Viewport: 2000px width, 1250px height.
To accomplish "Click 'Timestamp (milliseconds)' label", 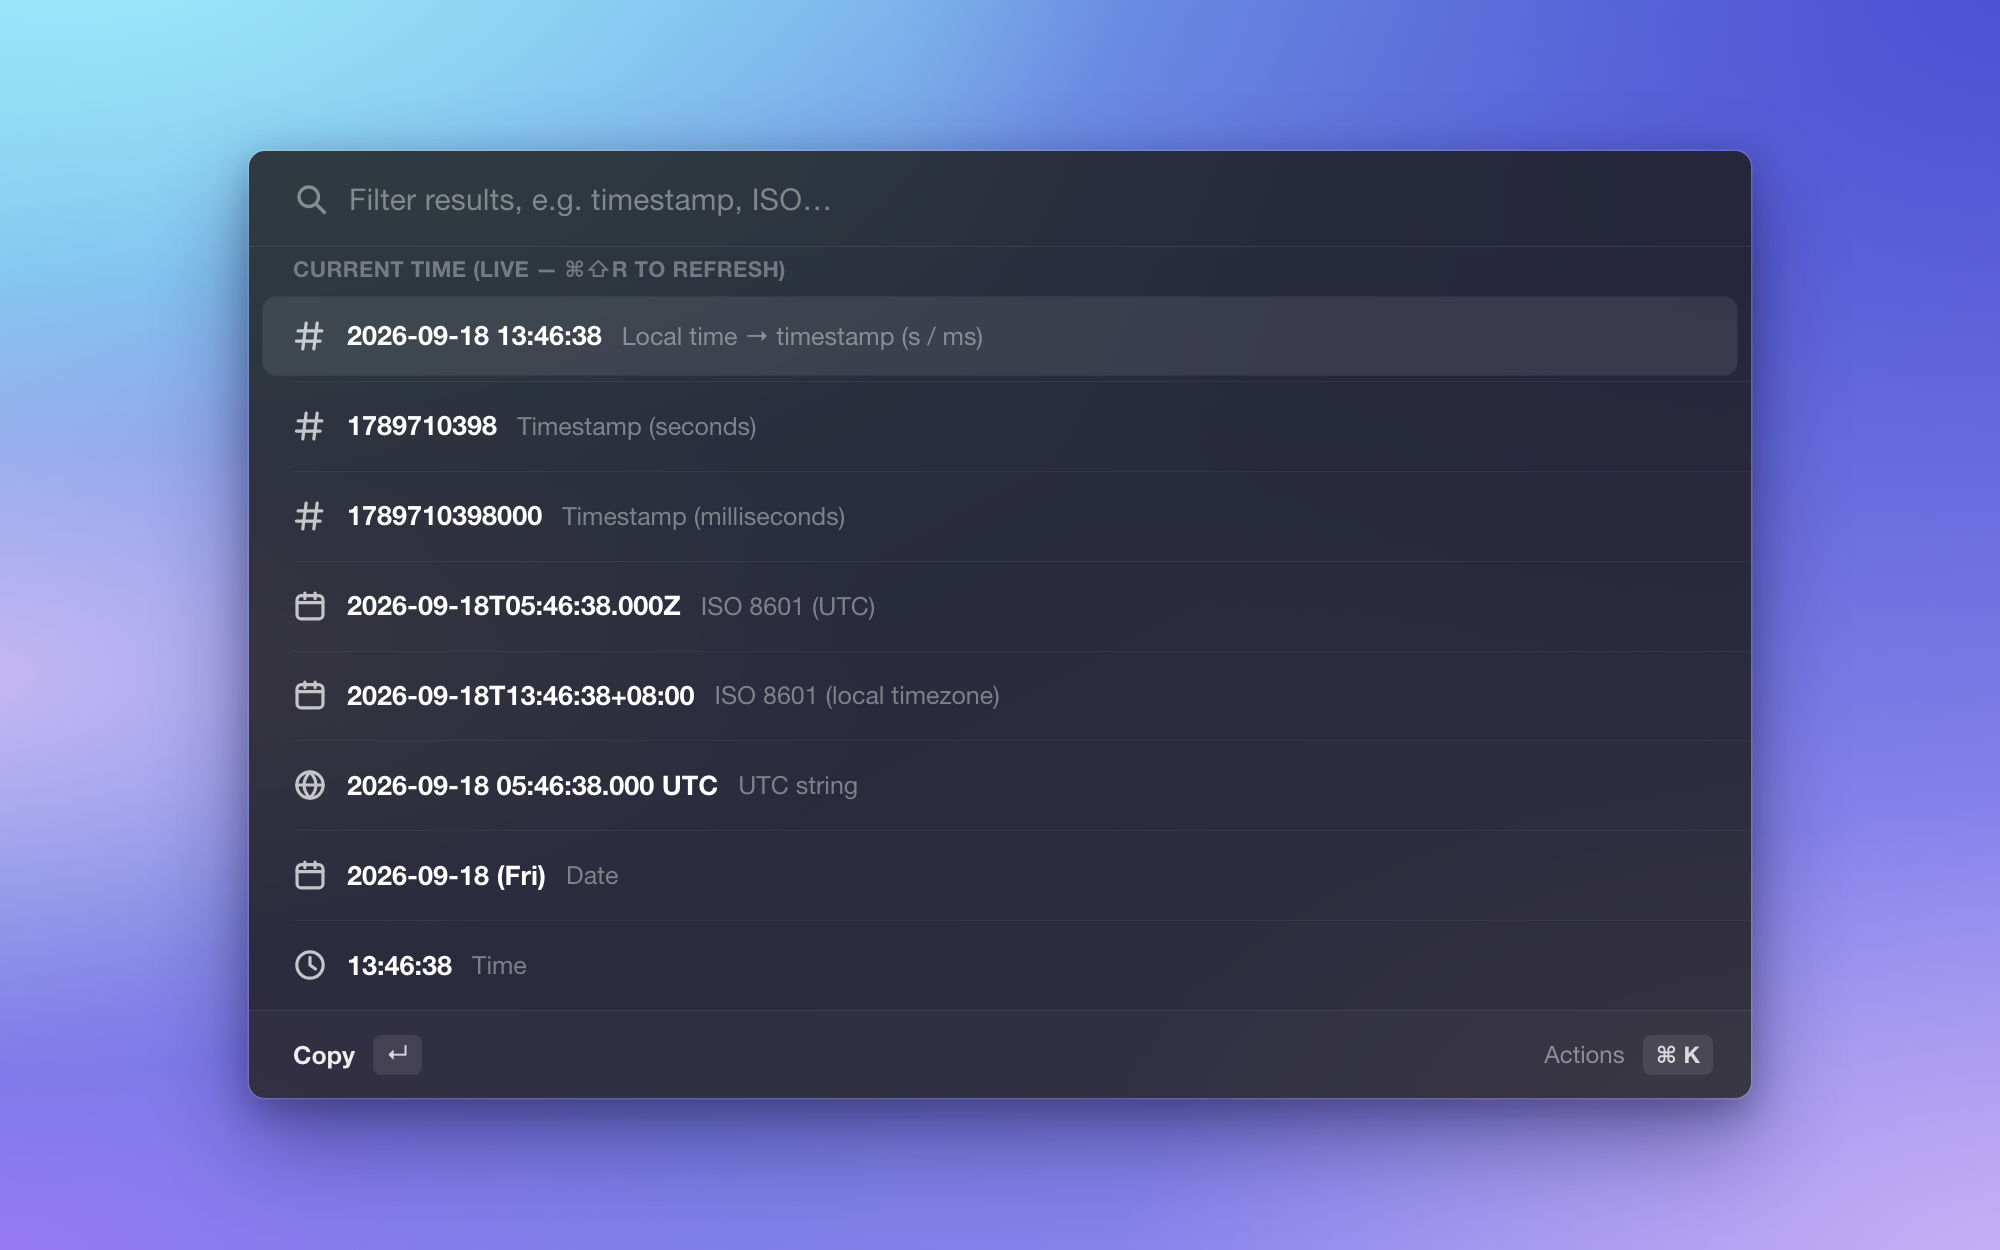I will coord(703,516).
